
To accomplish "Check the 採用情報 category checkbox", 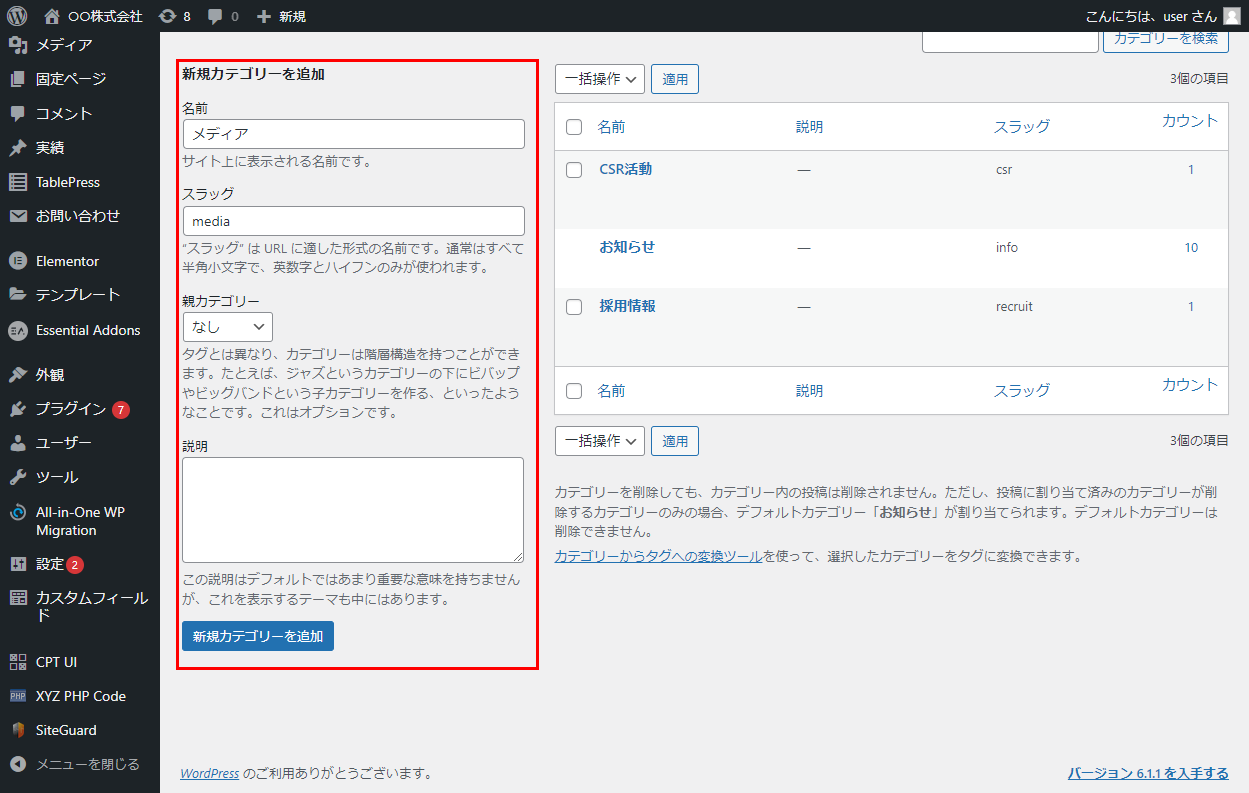I will [x=574, y=307].
